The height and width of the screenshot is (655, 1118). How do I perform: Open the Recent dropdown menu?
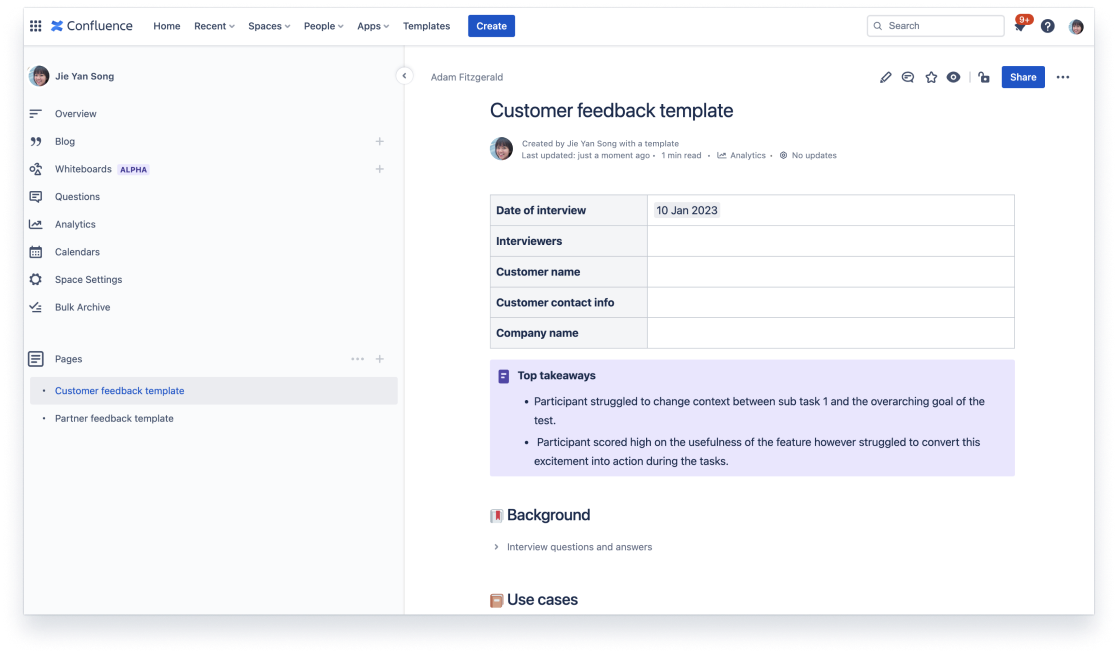coord(214,26)
